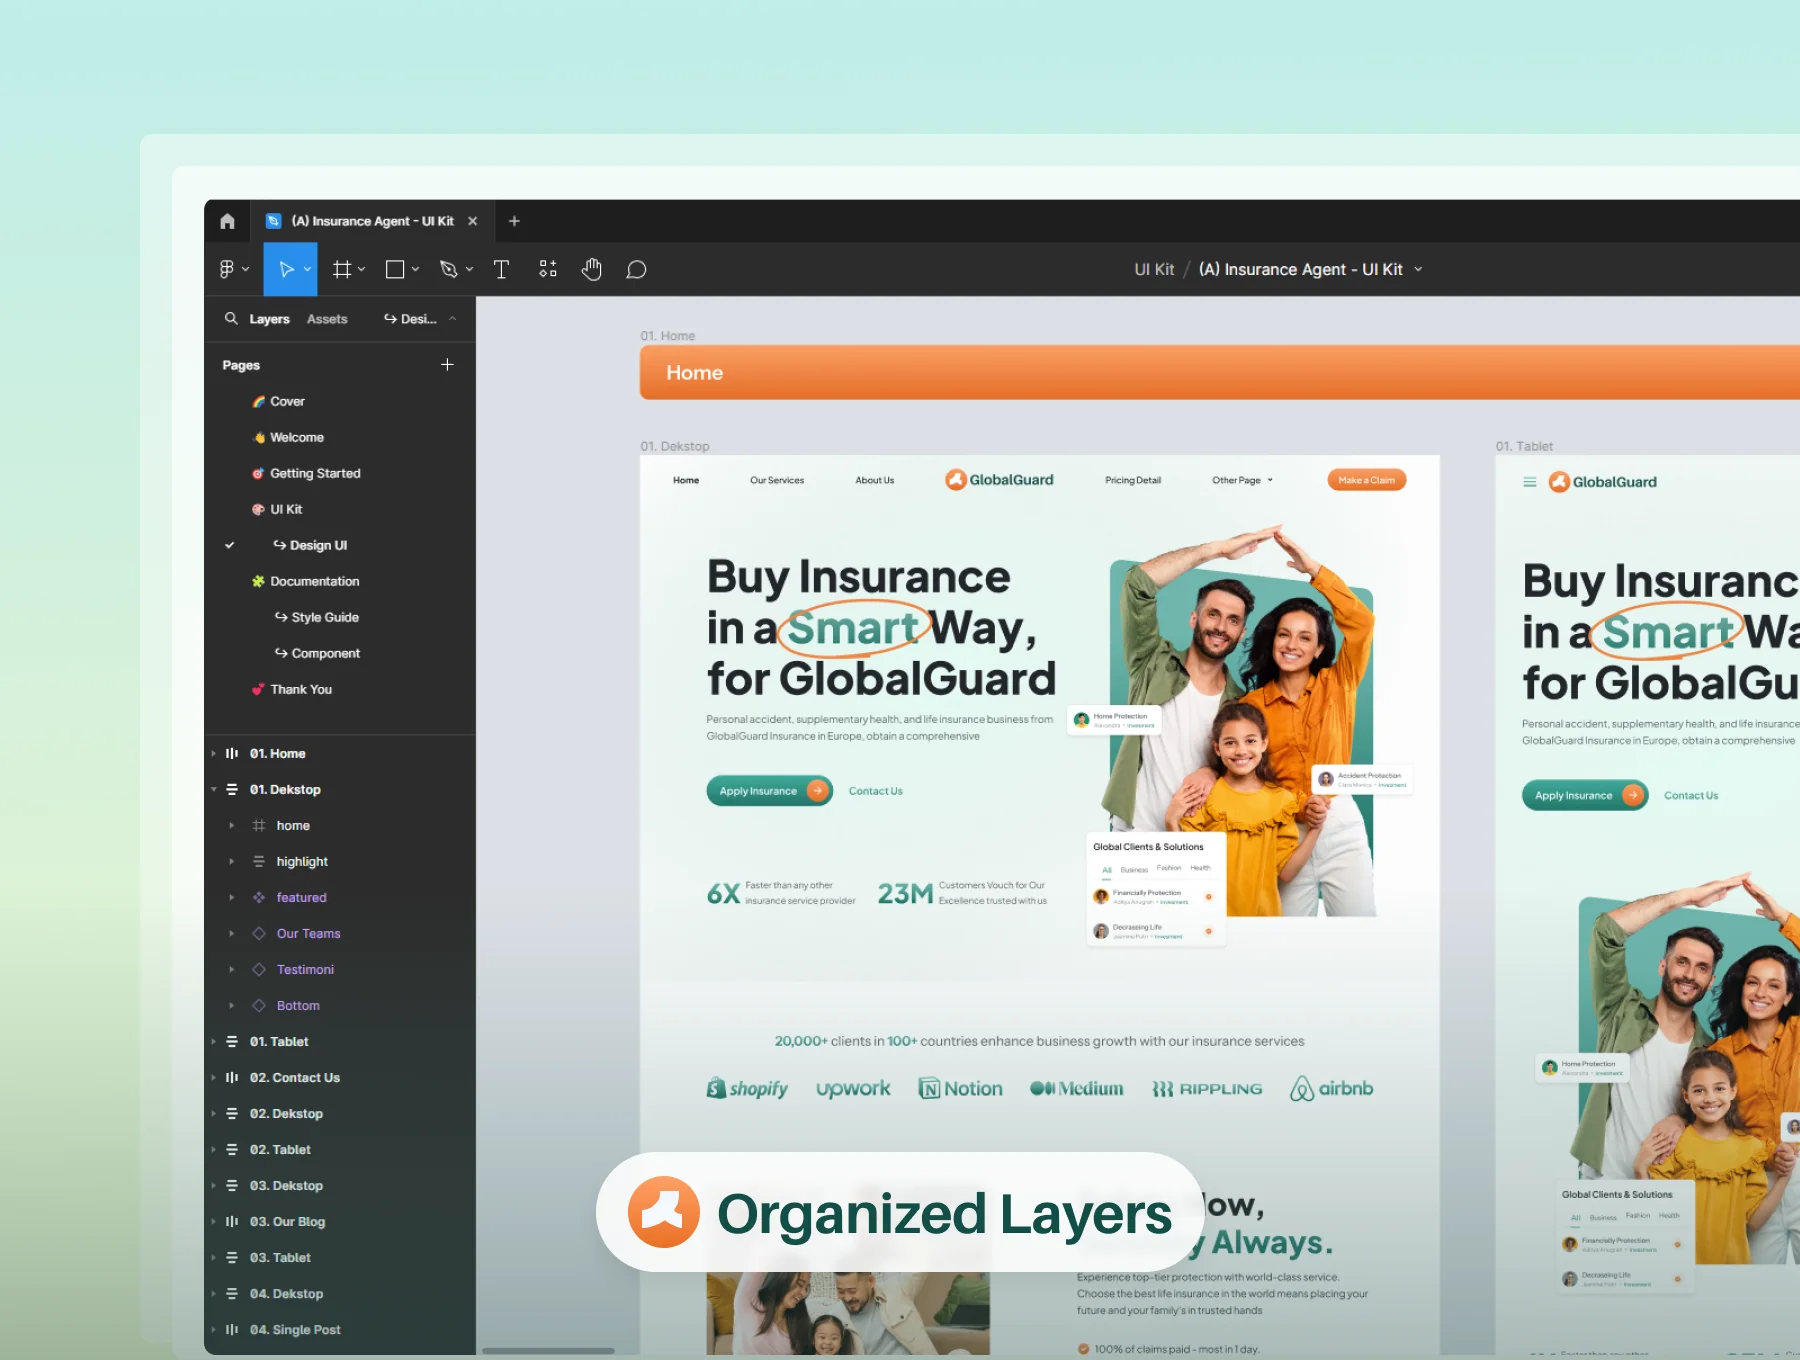Screen dimensions: 1800x1360
Task: Click the Figma home icon
Action: click(x=227, y=221)
